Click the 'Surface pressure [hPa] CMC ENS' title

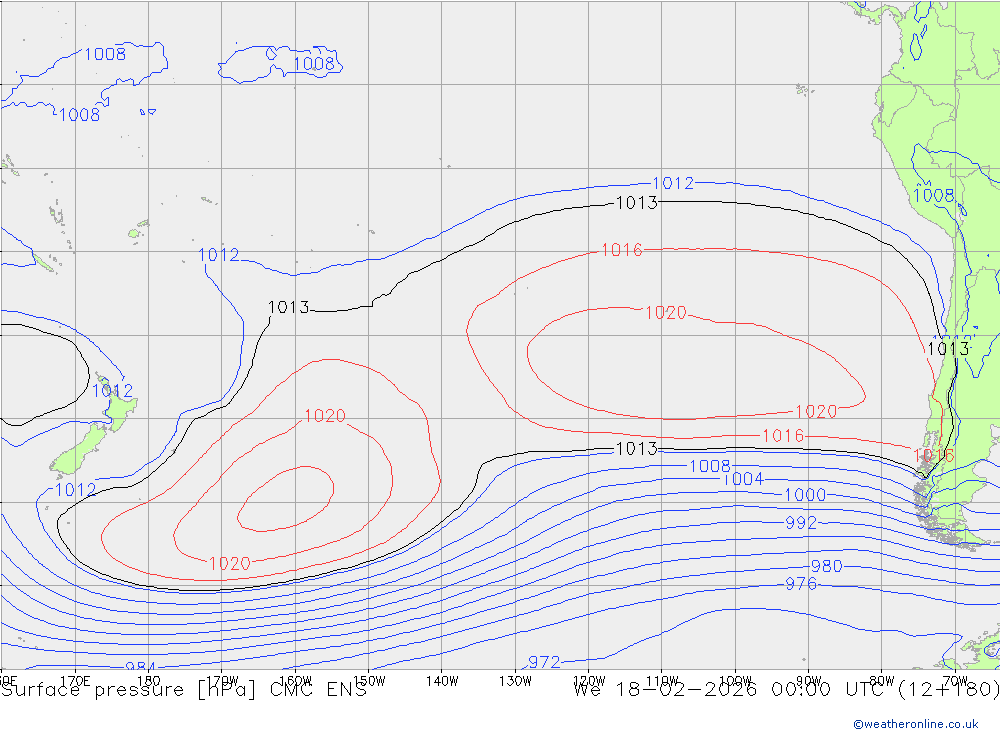coord(184,690)
